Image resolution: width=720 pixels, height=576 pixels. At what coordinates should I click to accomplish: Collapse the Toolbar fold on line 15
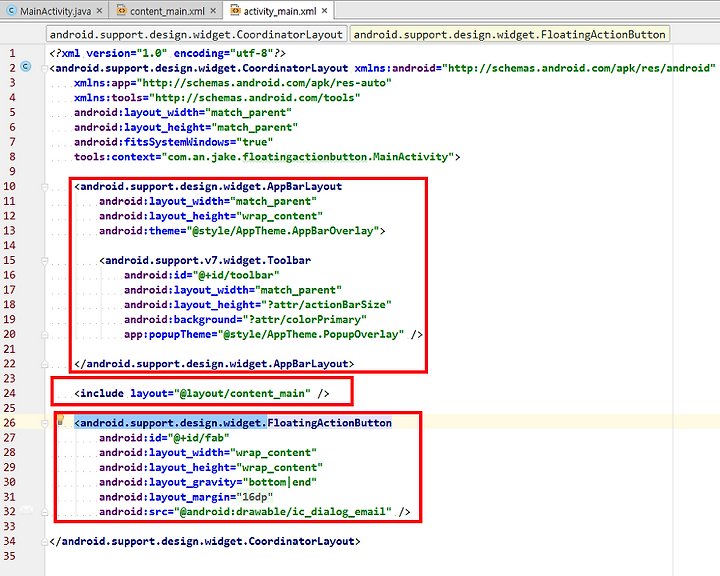tap(45, 261)
